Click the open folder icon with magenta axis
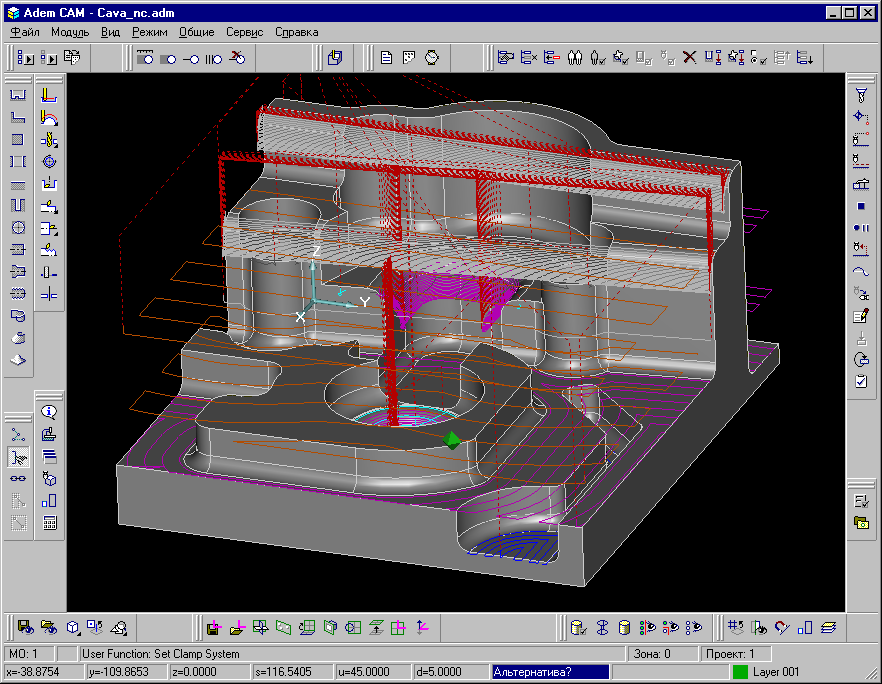Screen dimensions: 882x684 237,627
